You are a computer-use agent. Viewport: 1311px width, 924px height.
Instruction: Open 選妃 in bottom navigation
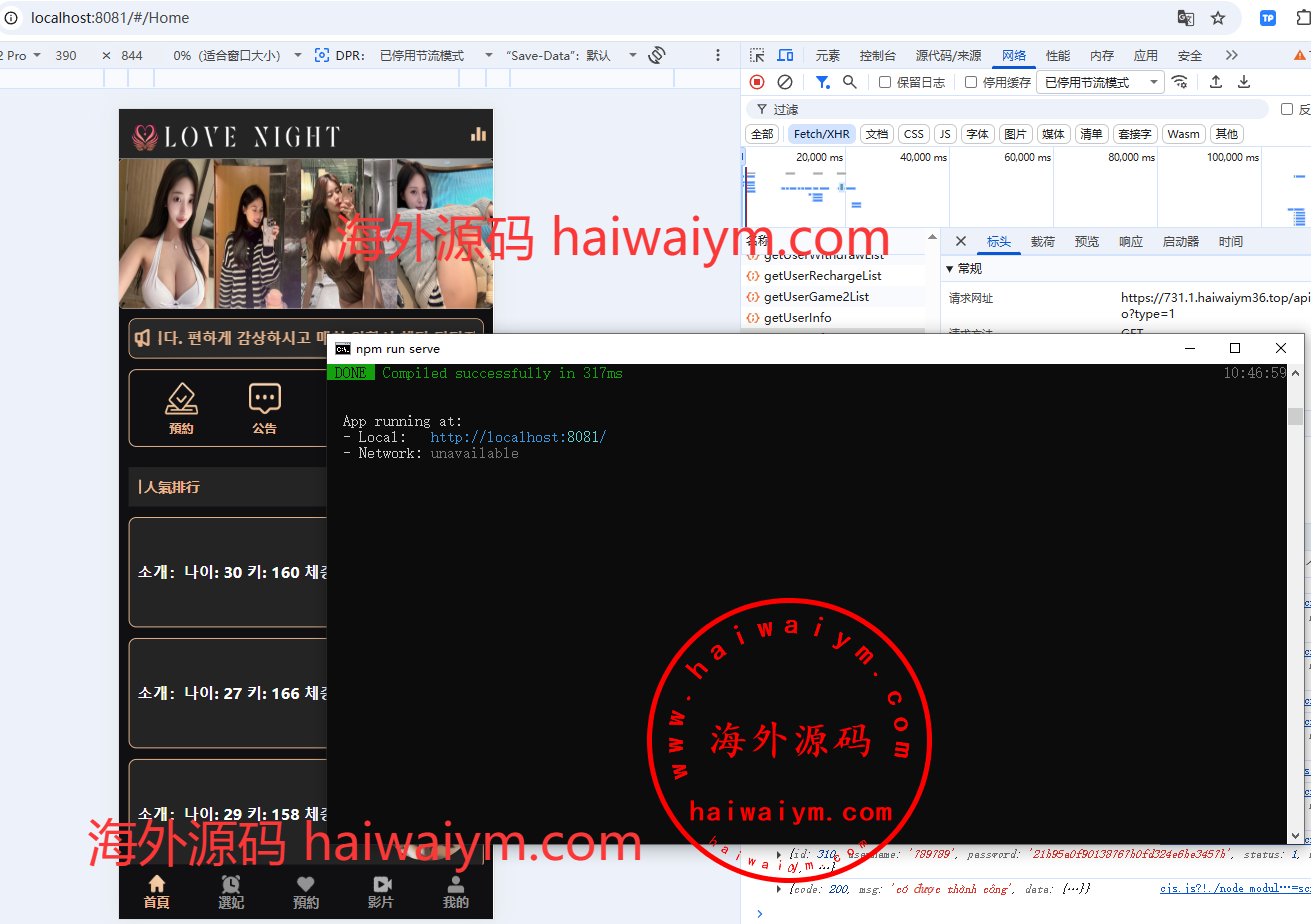(231, 892)
